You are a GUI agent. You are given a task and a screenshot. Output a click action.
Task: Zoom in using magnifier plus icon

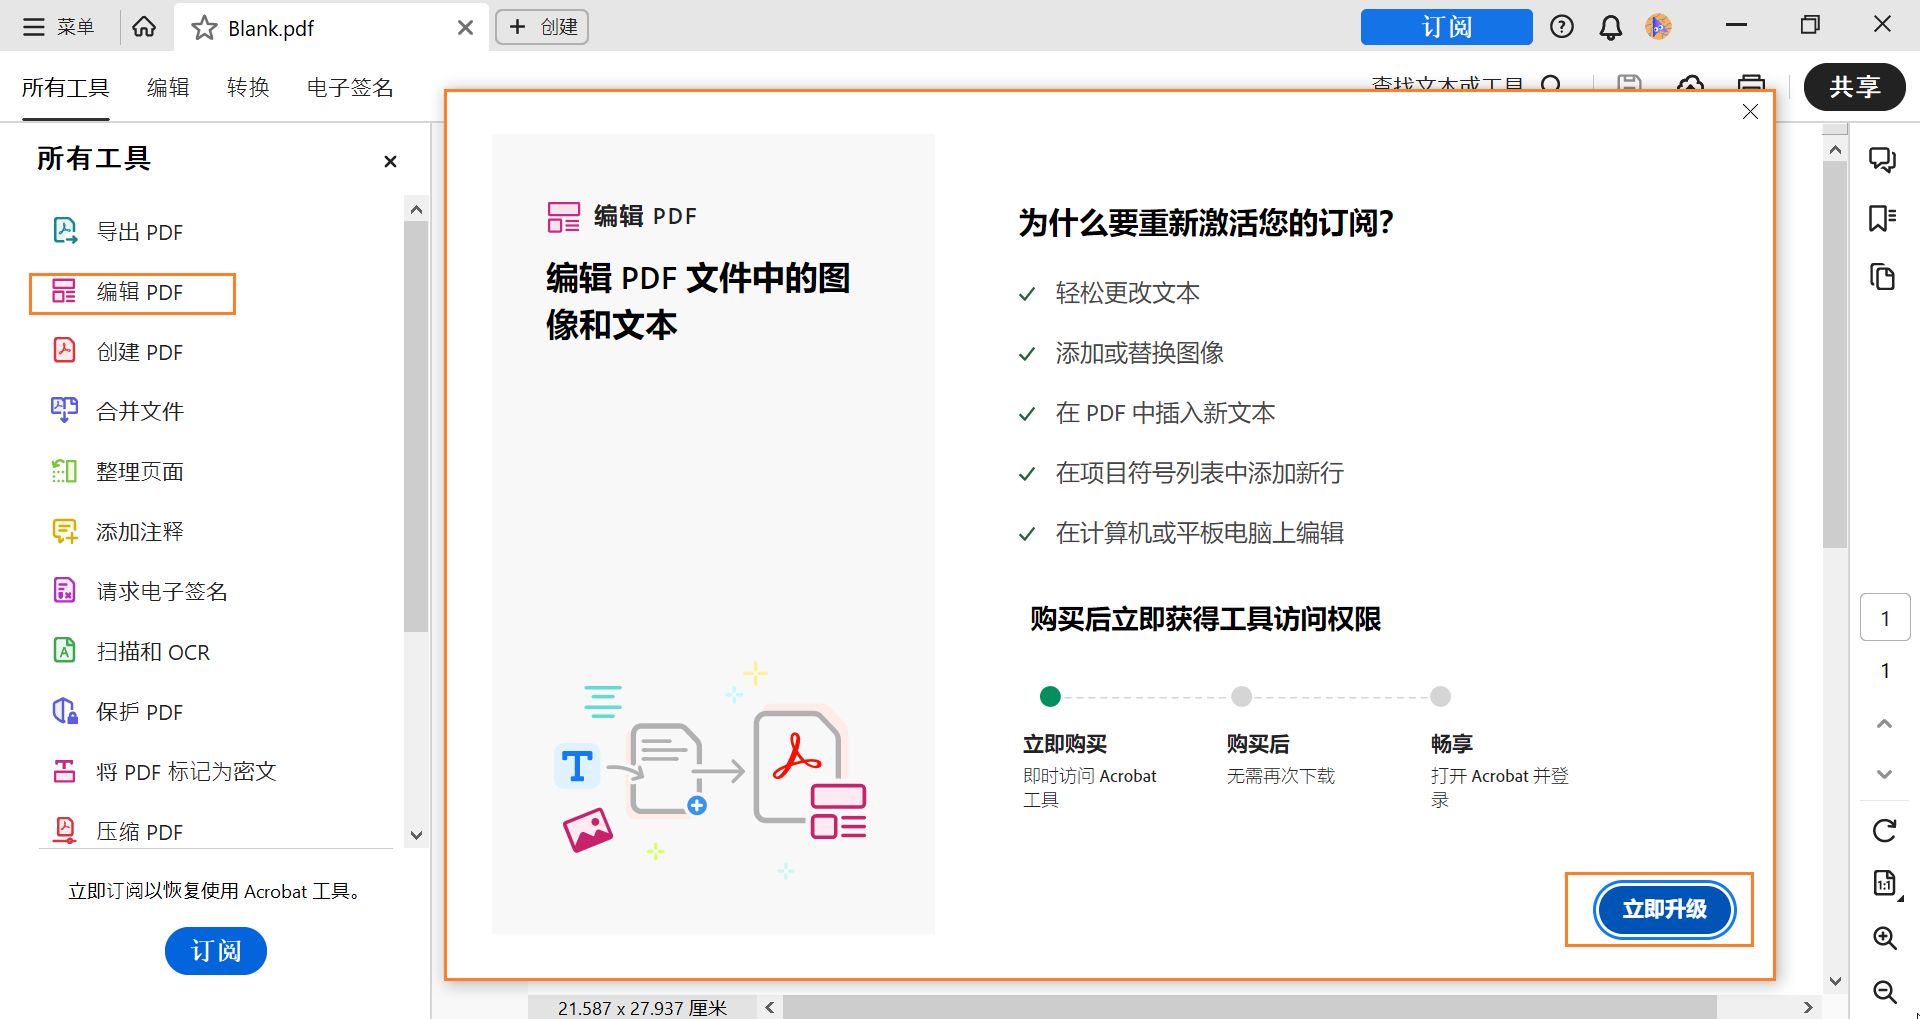1885,938
